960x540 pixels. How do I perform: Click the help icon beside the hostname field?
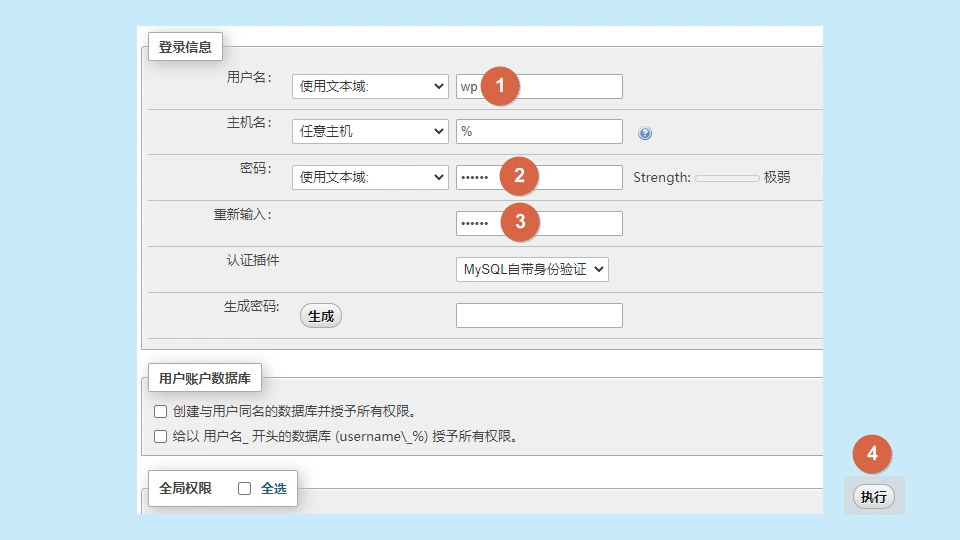click(x=645, y=133)
